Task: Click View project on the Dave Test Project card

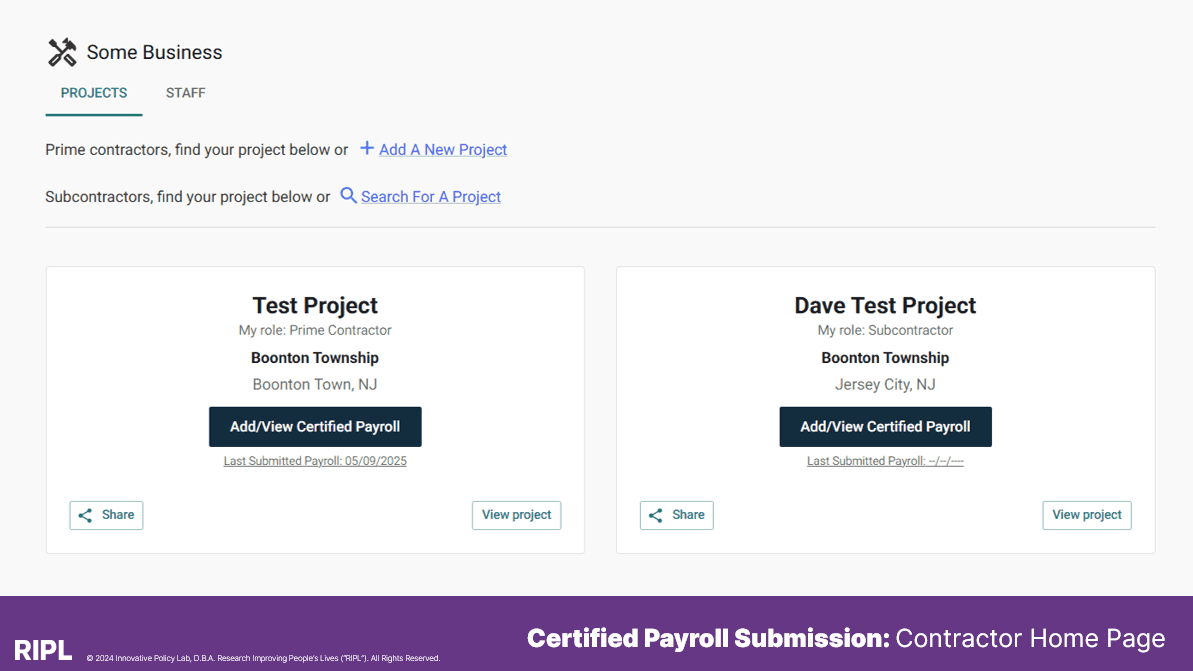Action: point(1086,515)
